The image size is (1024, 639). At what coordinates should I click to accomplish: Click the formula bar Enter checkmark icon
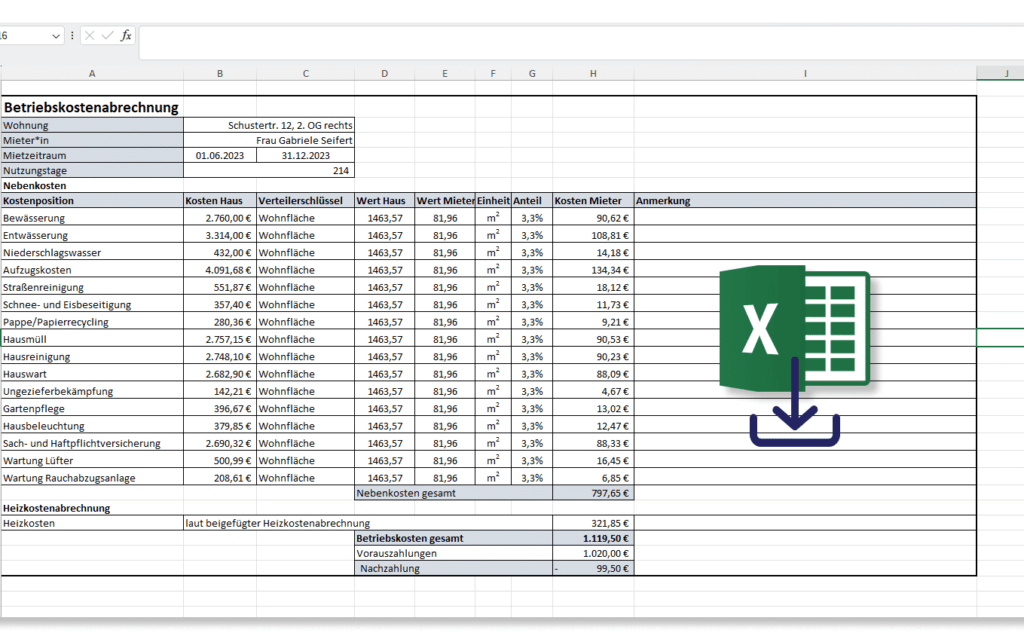click(x=107, y=36)
